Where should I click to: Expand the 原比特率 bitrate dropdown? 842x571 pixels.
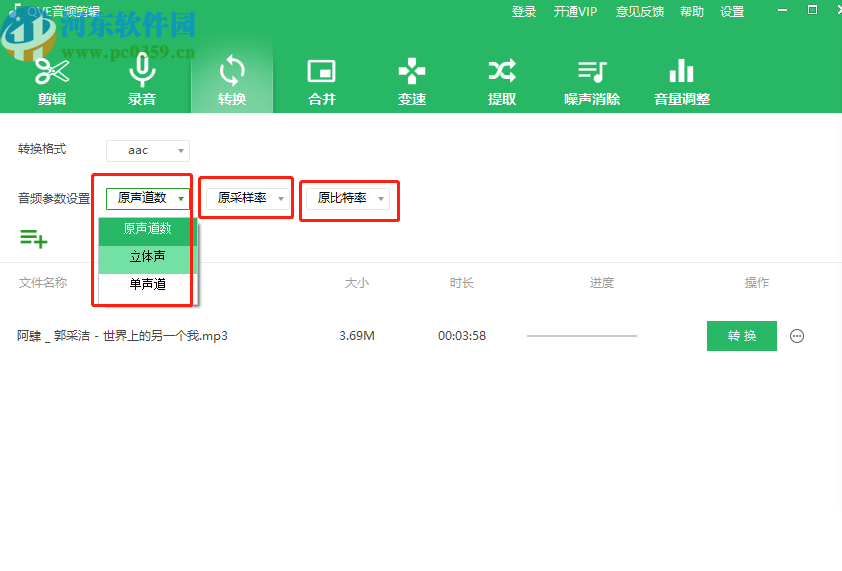347,199
